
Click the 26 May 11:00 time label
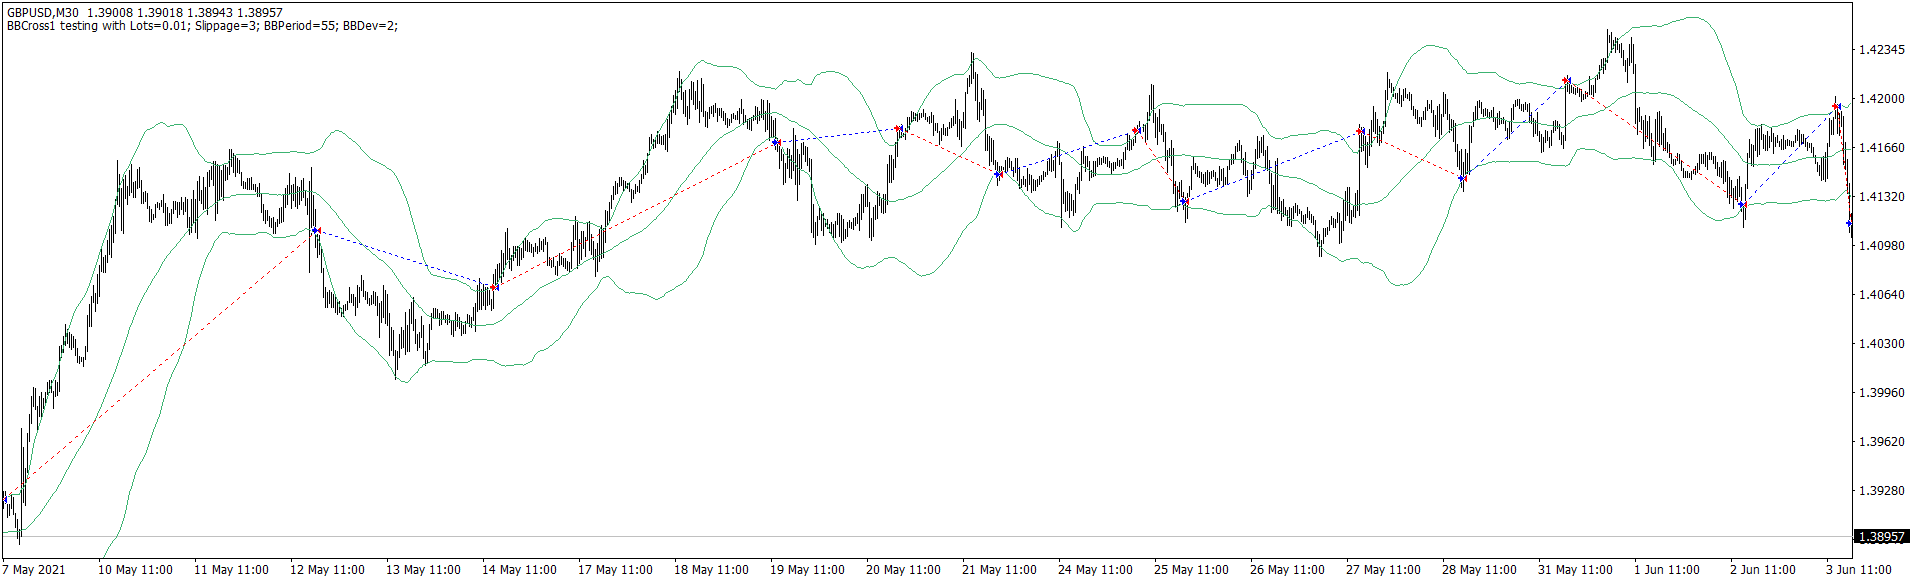[1287, 570]
